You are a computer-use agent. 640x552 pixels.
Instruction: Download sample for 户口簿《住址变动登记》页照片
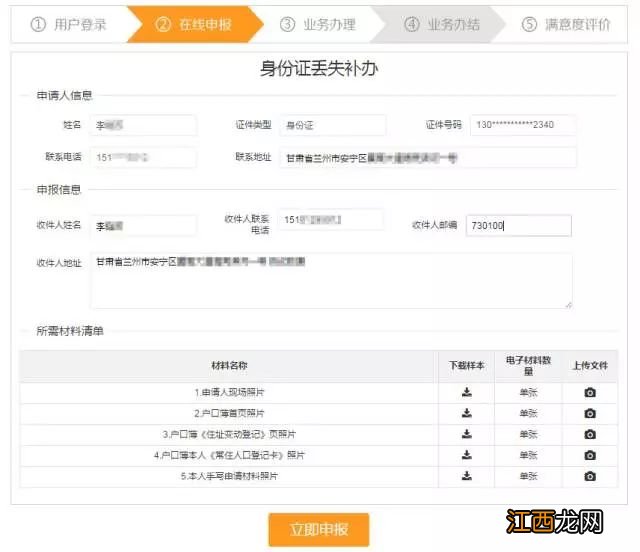pos(467,434)
